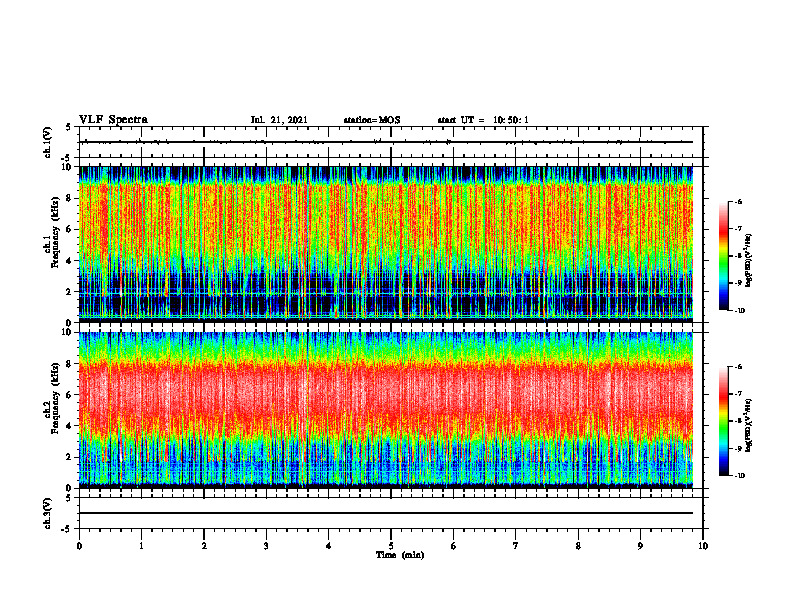Click the "VLF Spectra" plot title
792x612 pixels.
(114, 120)
